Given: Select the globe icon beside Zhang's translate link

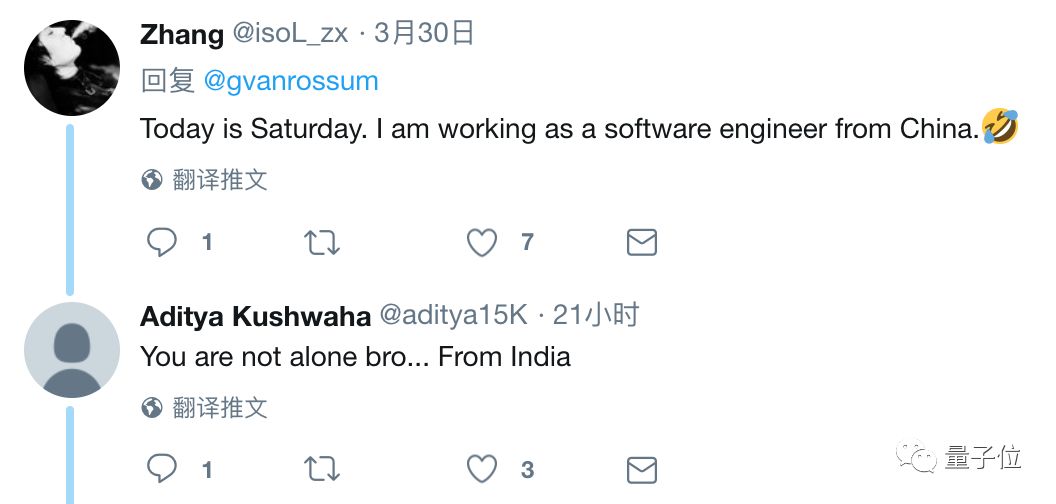Looking at the screenshot, I should coord(152,180).
